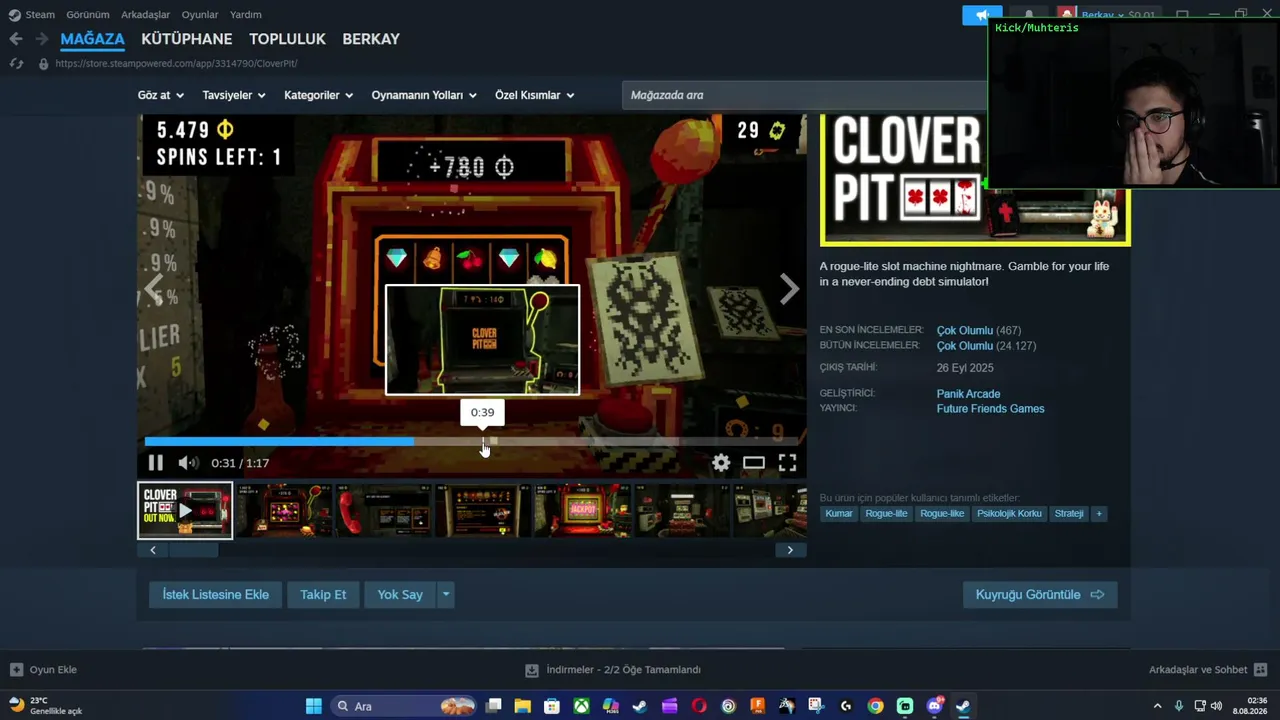Open File Explorer from the taskbar

point(522,706)
